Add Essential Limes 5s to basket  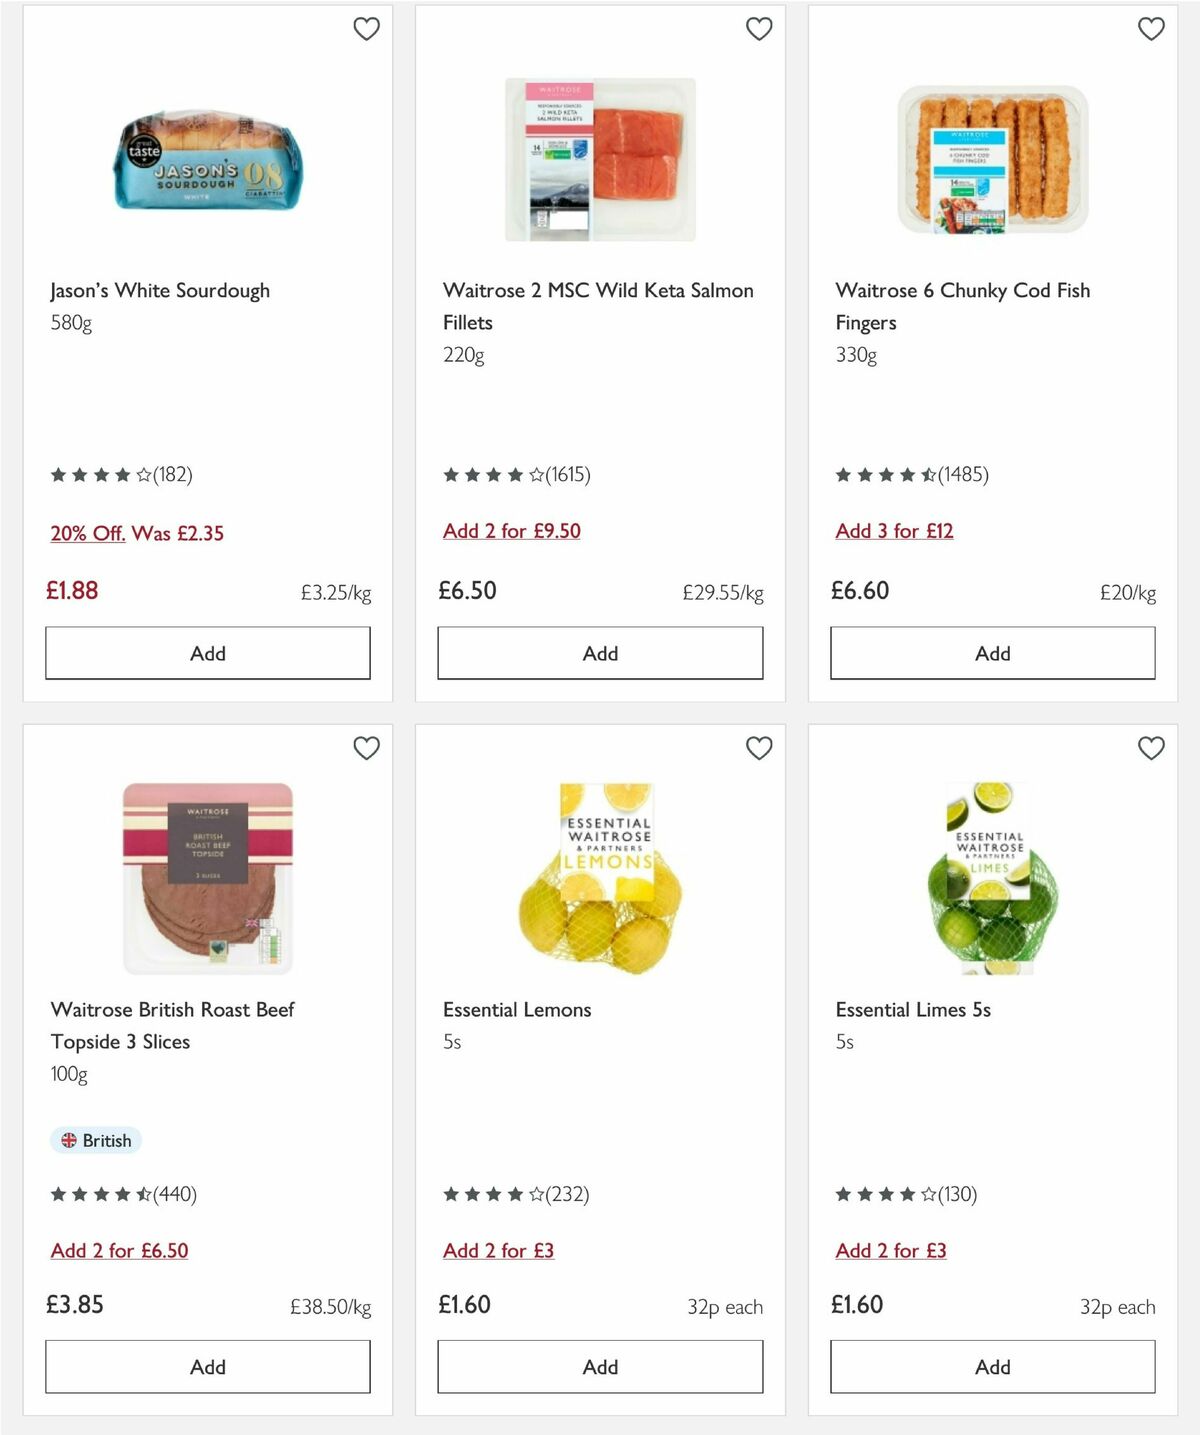991,1366
